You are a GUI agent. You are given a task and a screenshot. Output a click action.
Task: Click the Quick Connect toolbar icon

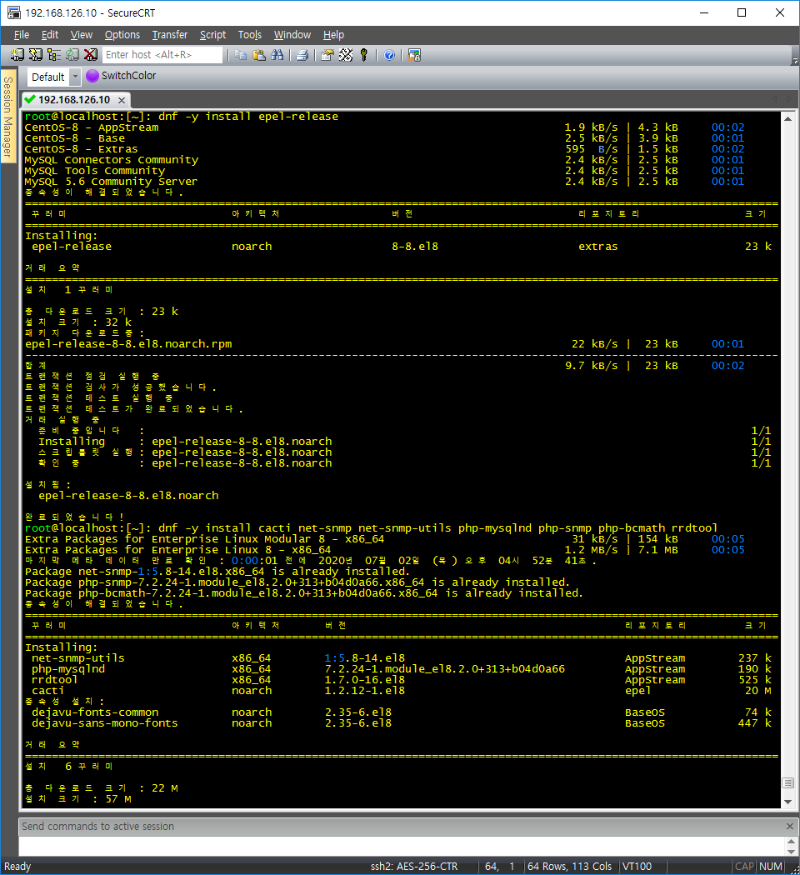(34, 55)
